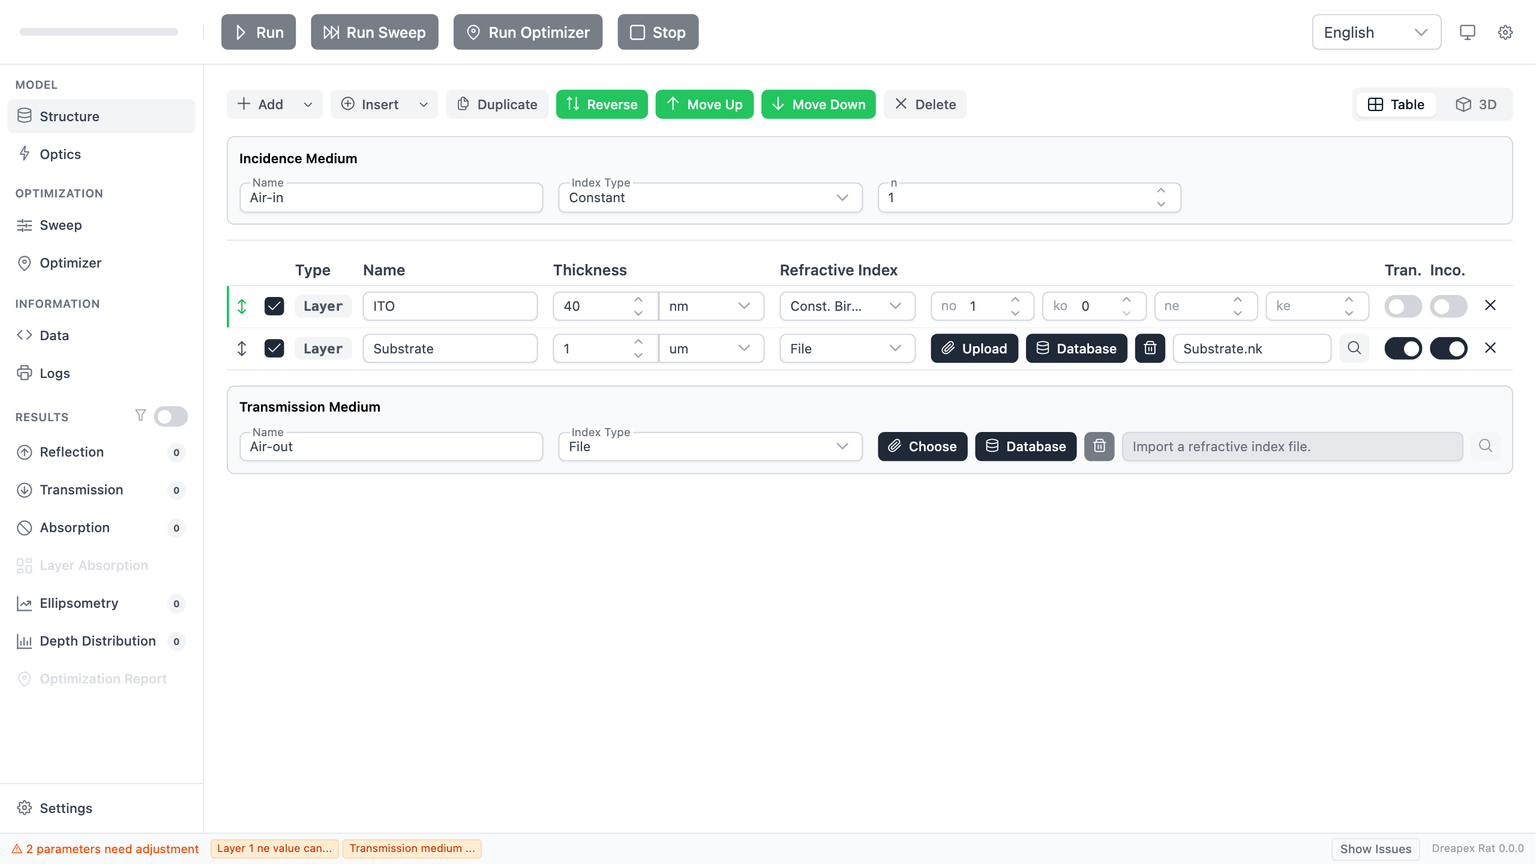The height and width of the screenshot is (864, 1536).
Task: Click the monitor display icon in header
Action: pyautogui.click(x=1467, y=32)
